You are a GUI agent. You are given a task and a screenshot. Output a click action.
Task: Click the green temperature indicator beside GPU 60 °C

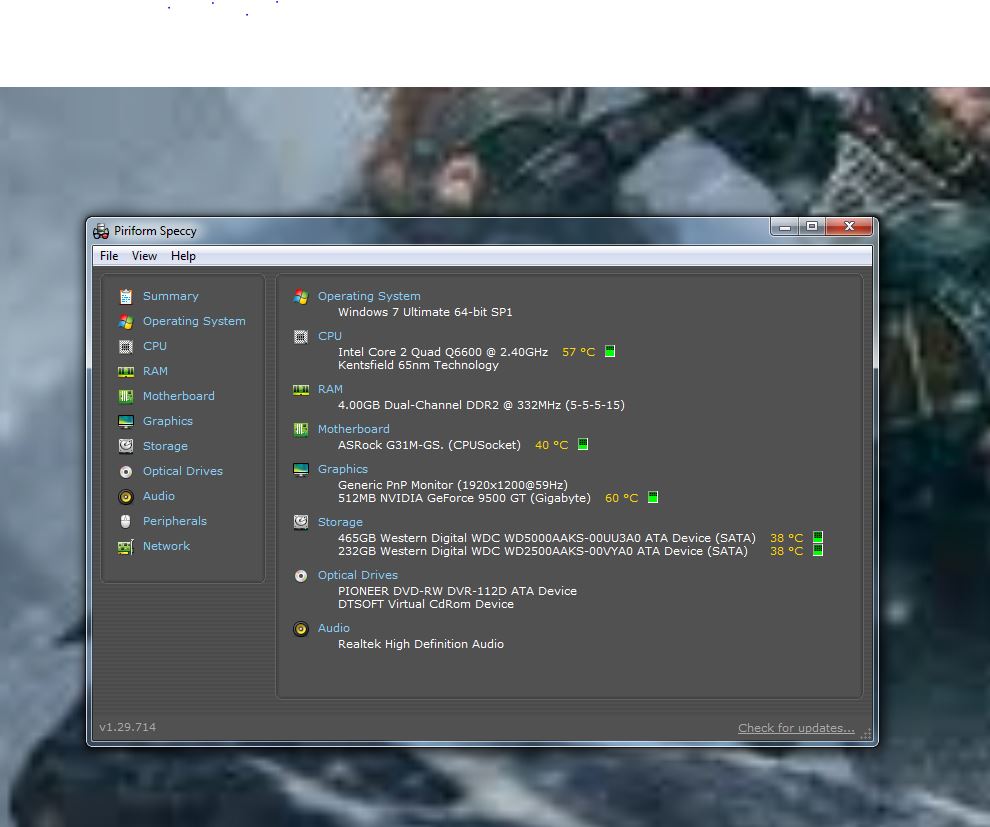pos(653,497)
